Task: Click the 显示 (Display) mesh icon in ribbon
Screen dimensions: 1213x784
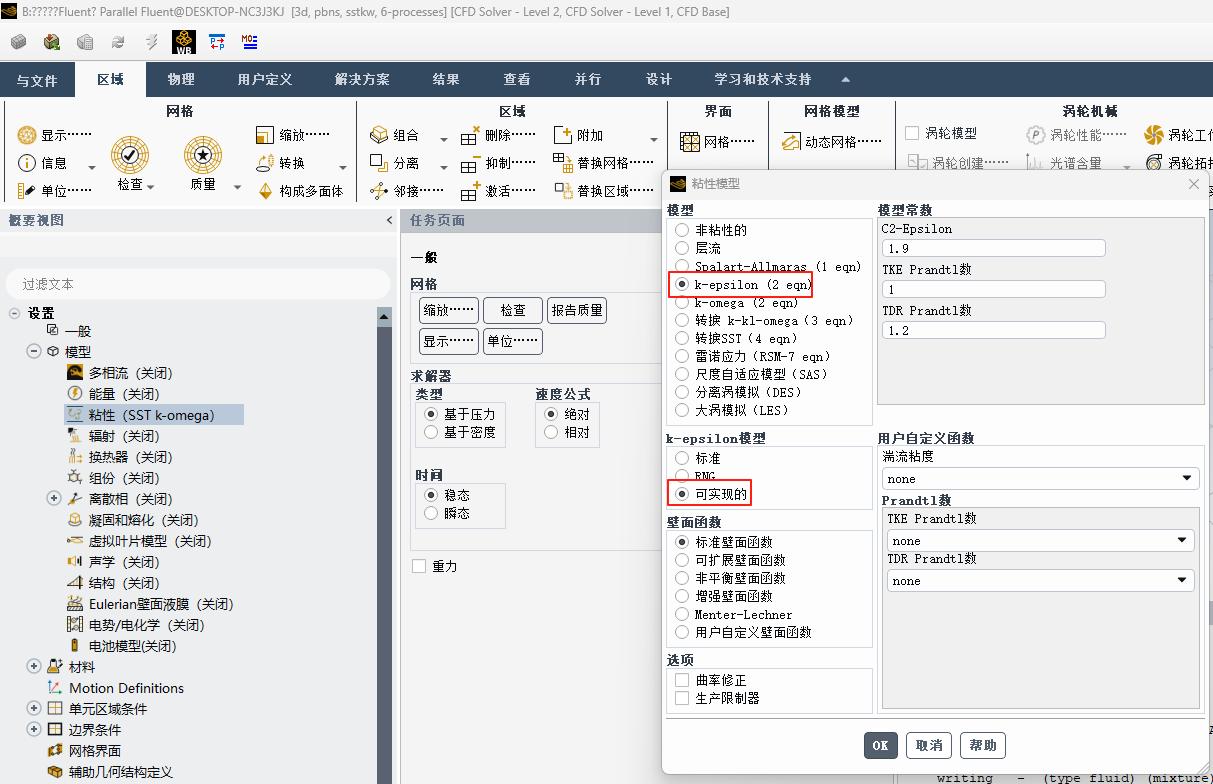Action: (27, 135)
